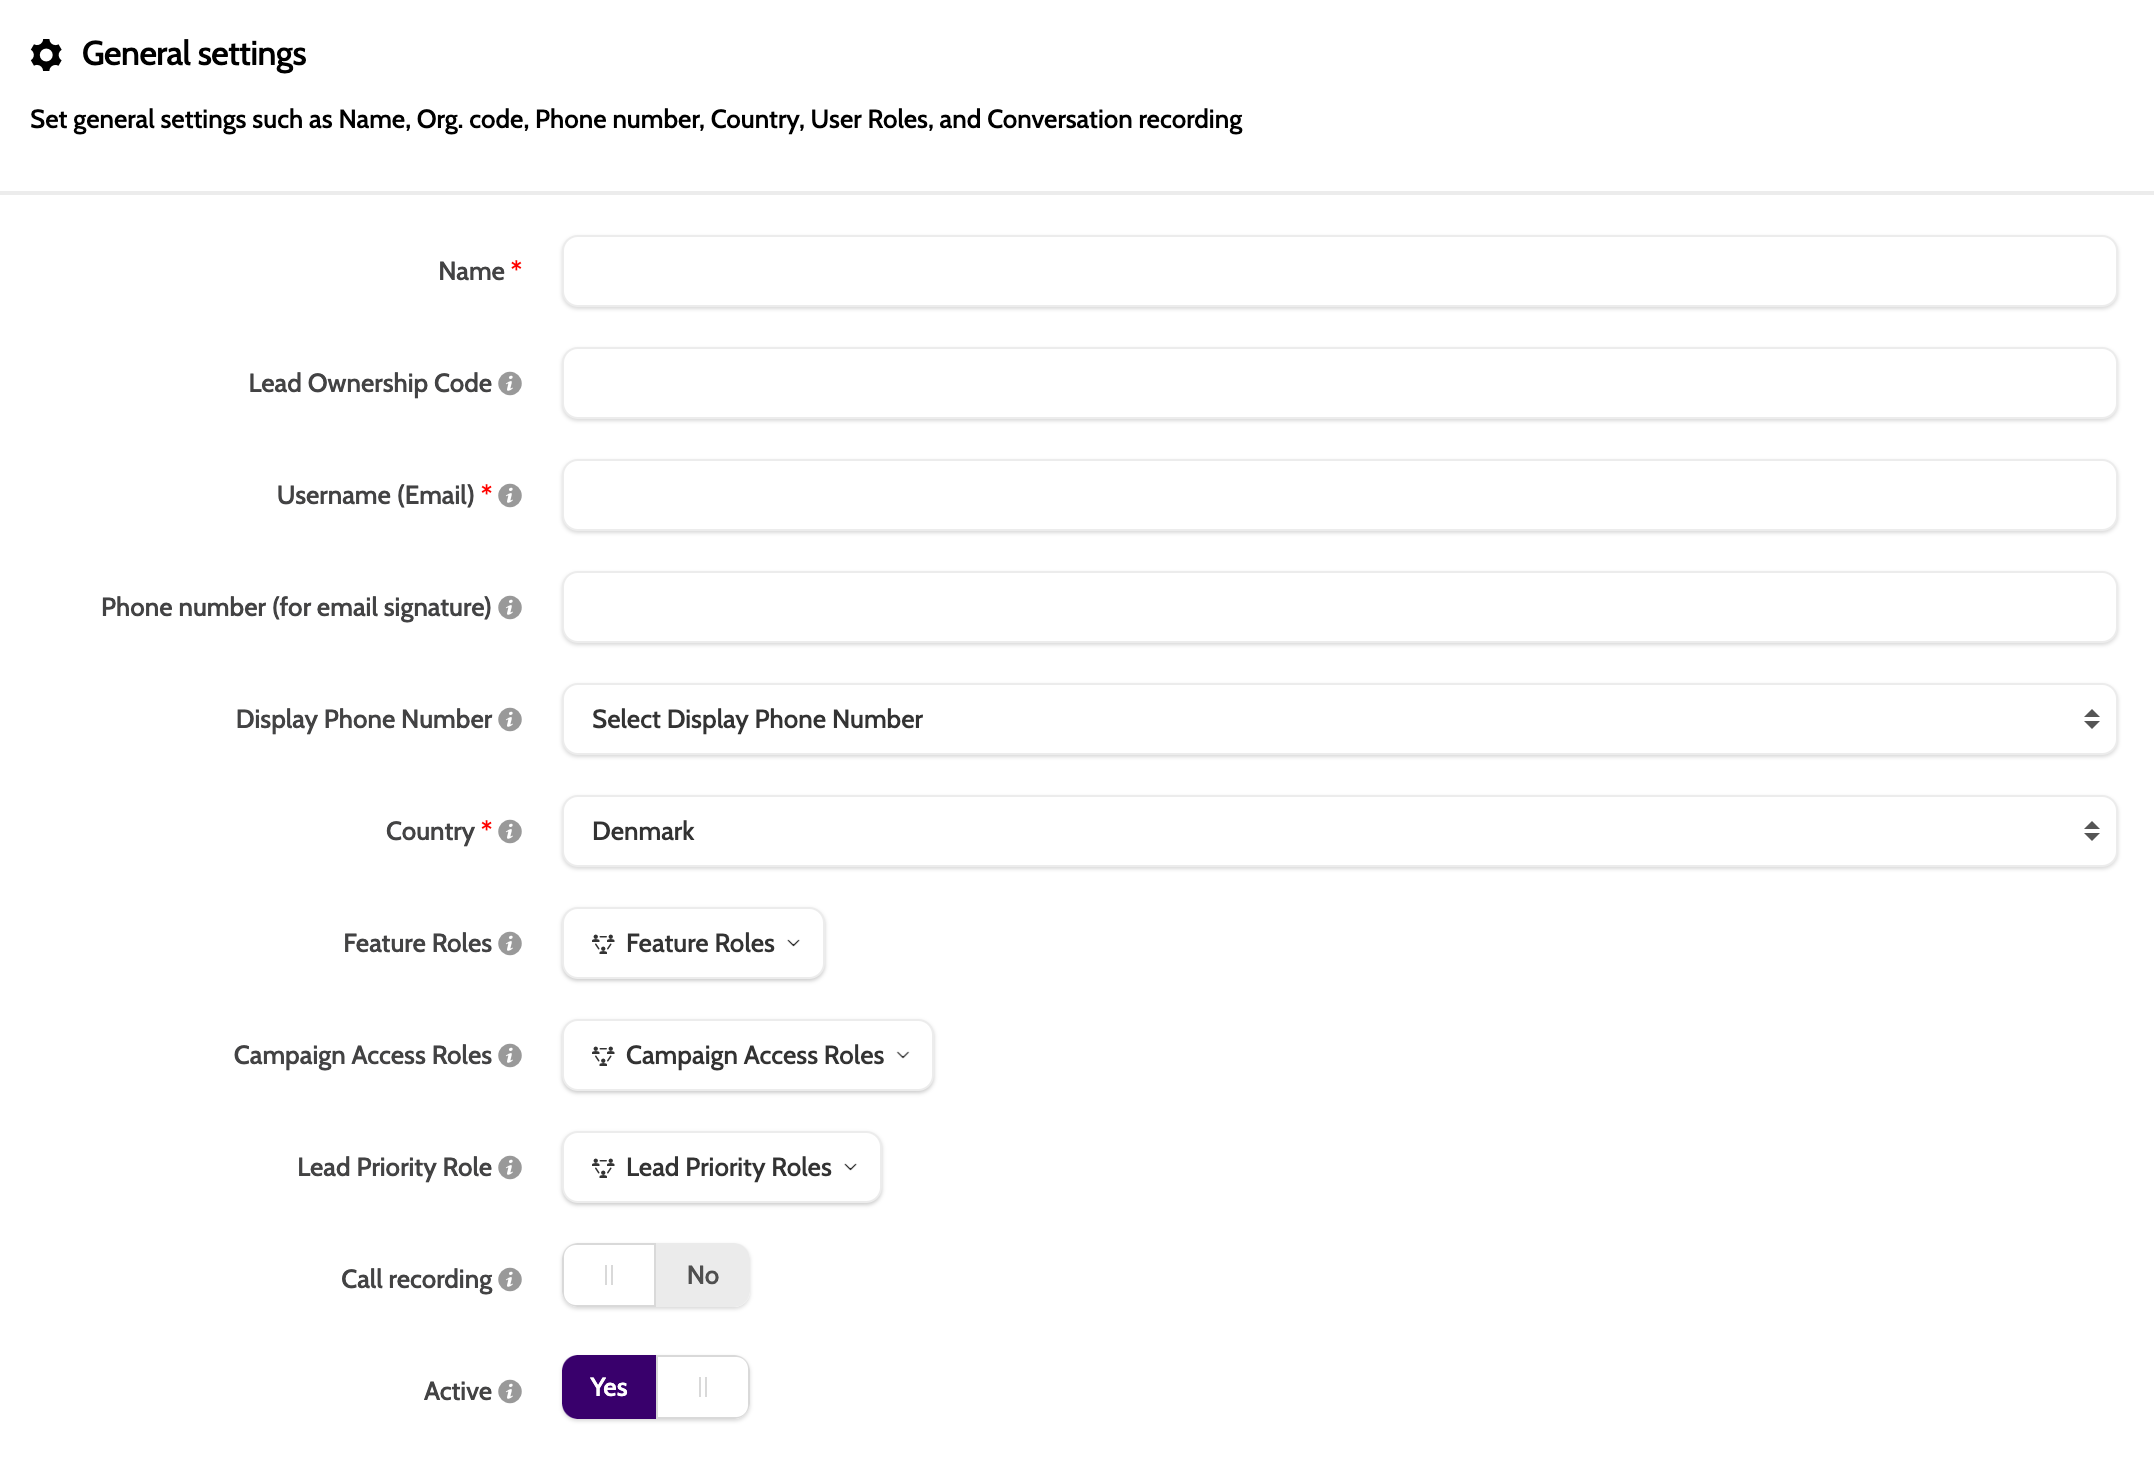Click info icon beside Display Phone Number
Image resolution: width=2154 pixels, height=1470 pixels.
510,720
